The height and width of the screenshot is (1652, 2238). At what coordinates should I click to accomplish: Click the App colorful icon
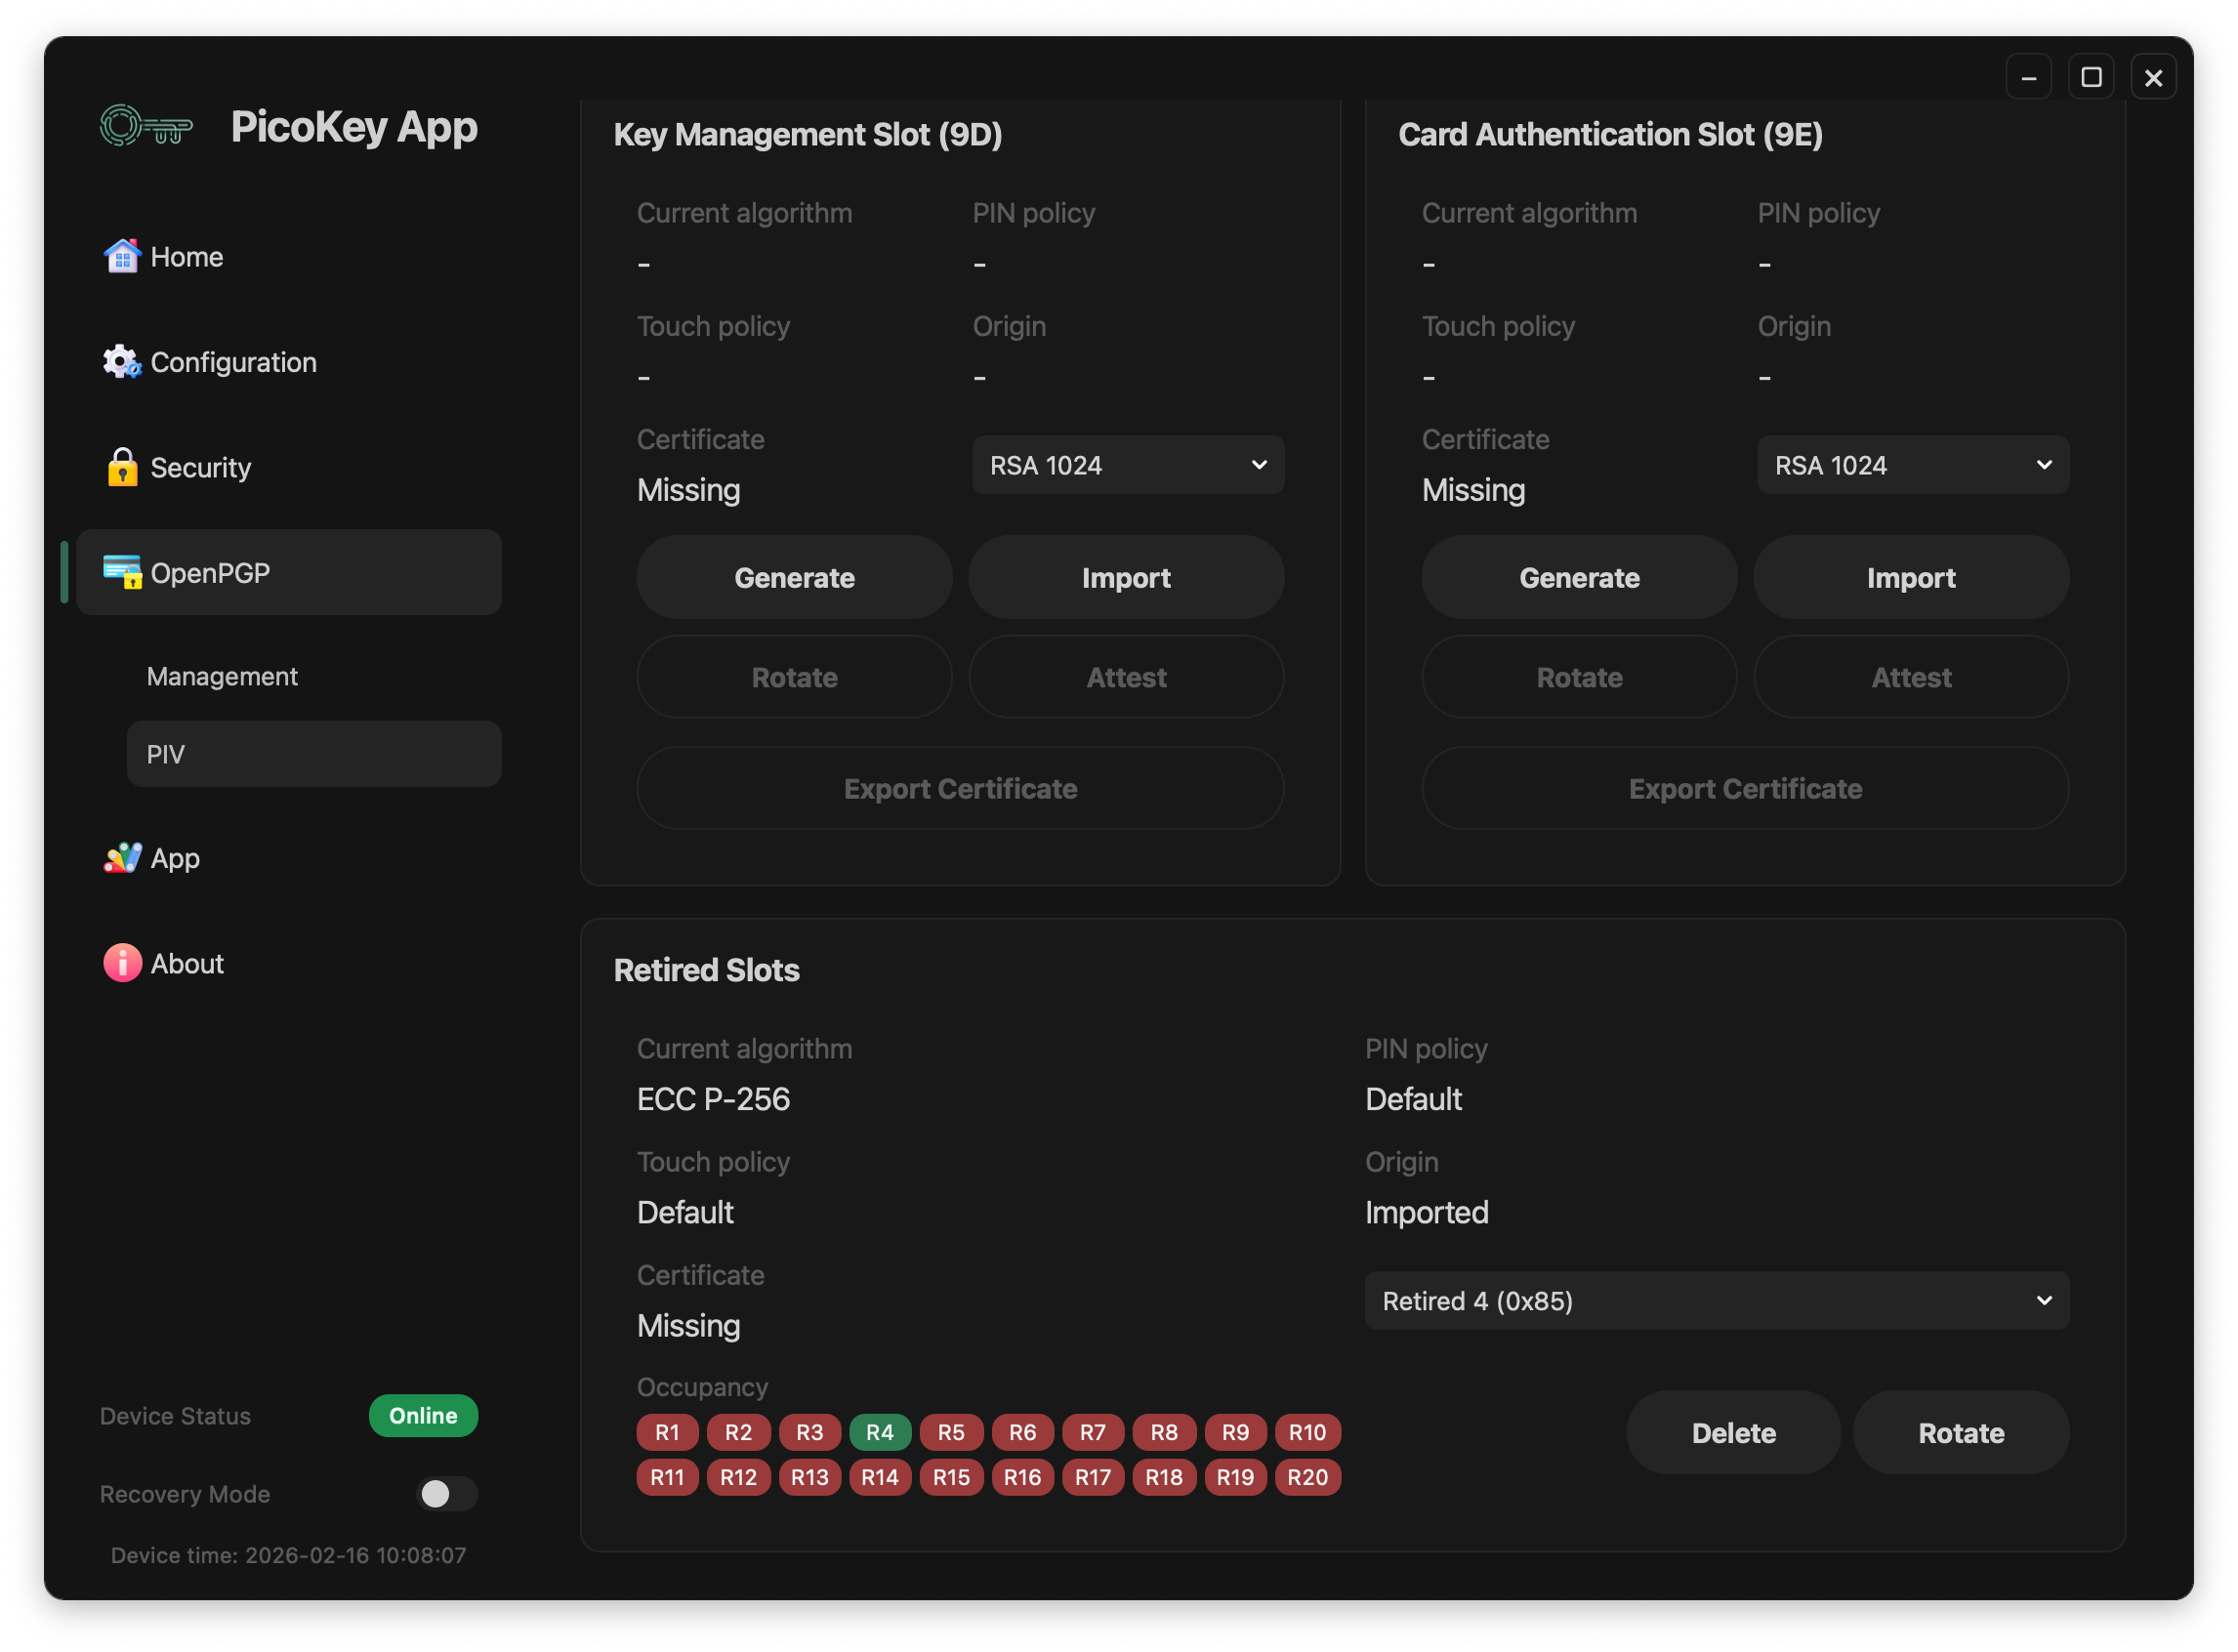[122, 858]
